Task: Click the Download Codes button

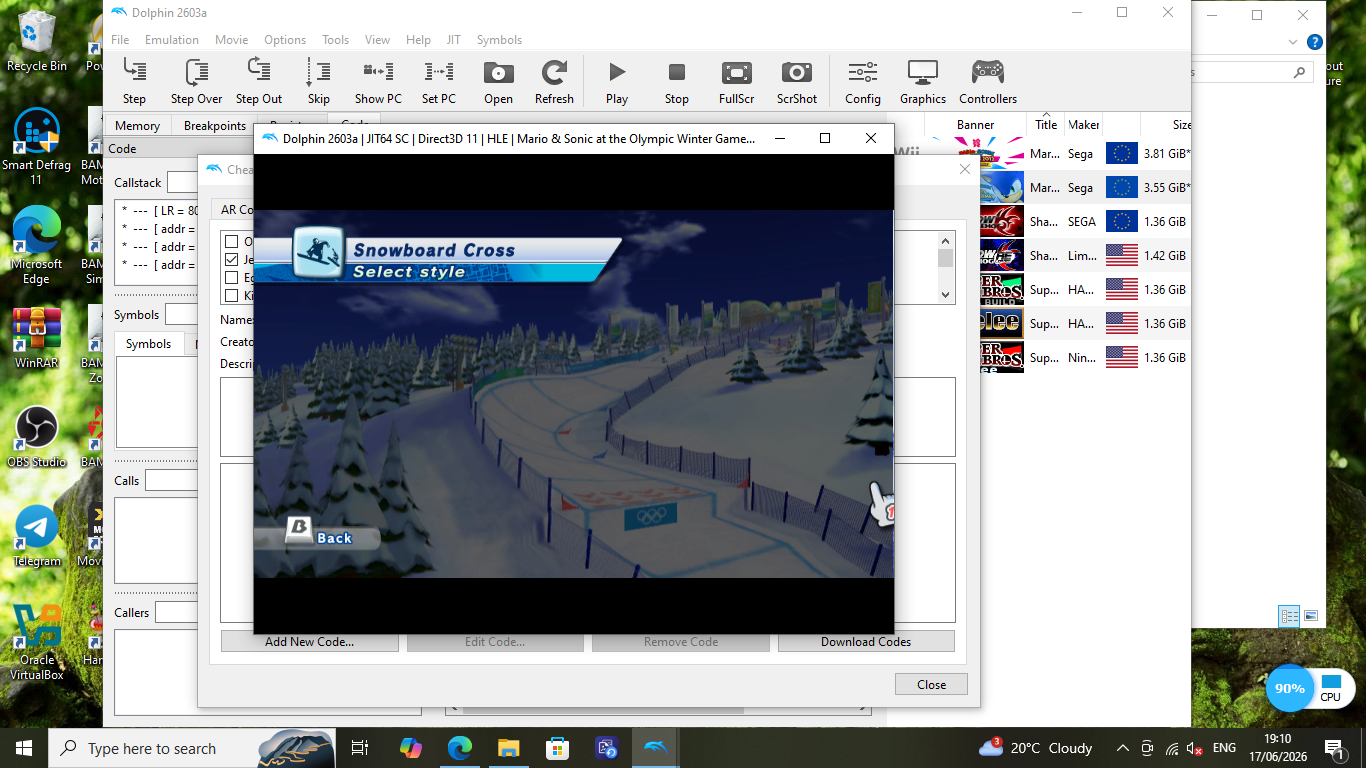Action: (866, 642)
